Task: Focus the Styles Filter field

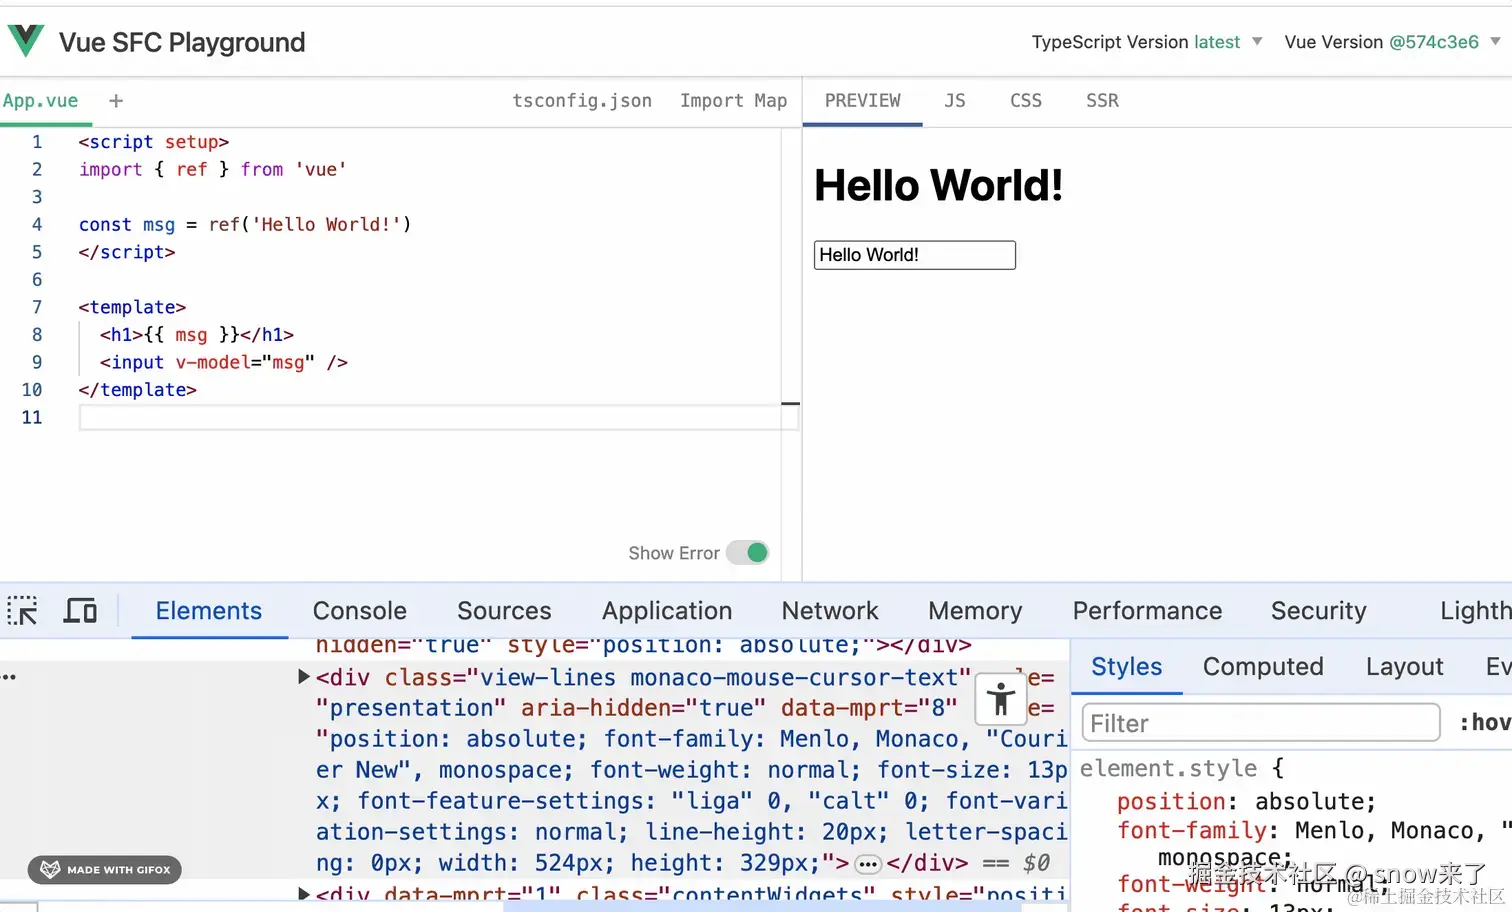Action: (1260, 723)
